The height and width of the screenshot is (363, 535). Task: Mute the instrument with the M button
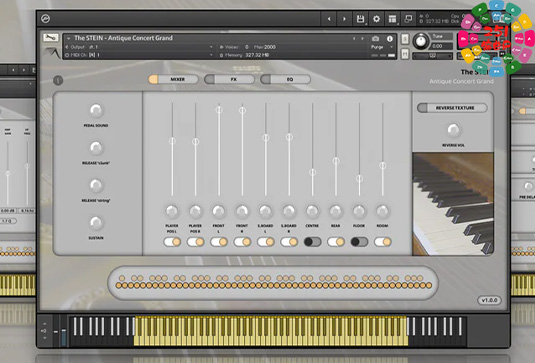[x=405, y=54]
